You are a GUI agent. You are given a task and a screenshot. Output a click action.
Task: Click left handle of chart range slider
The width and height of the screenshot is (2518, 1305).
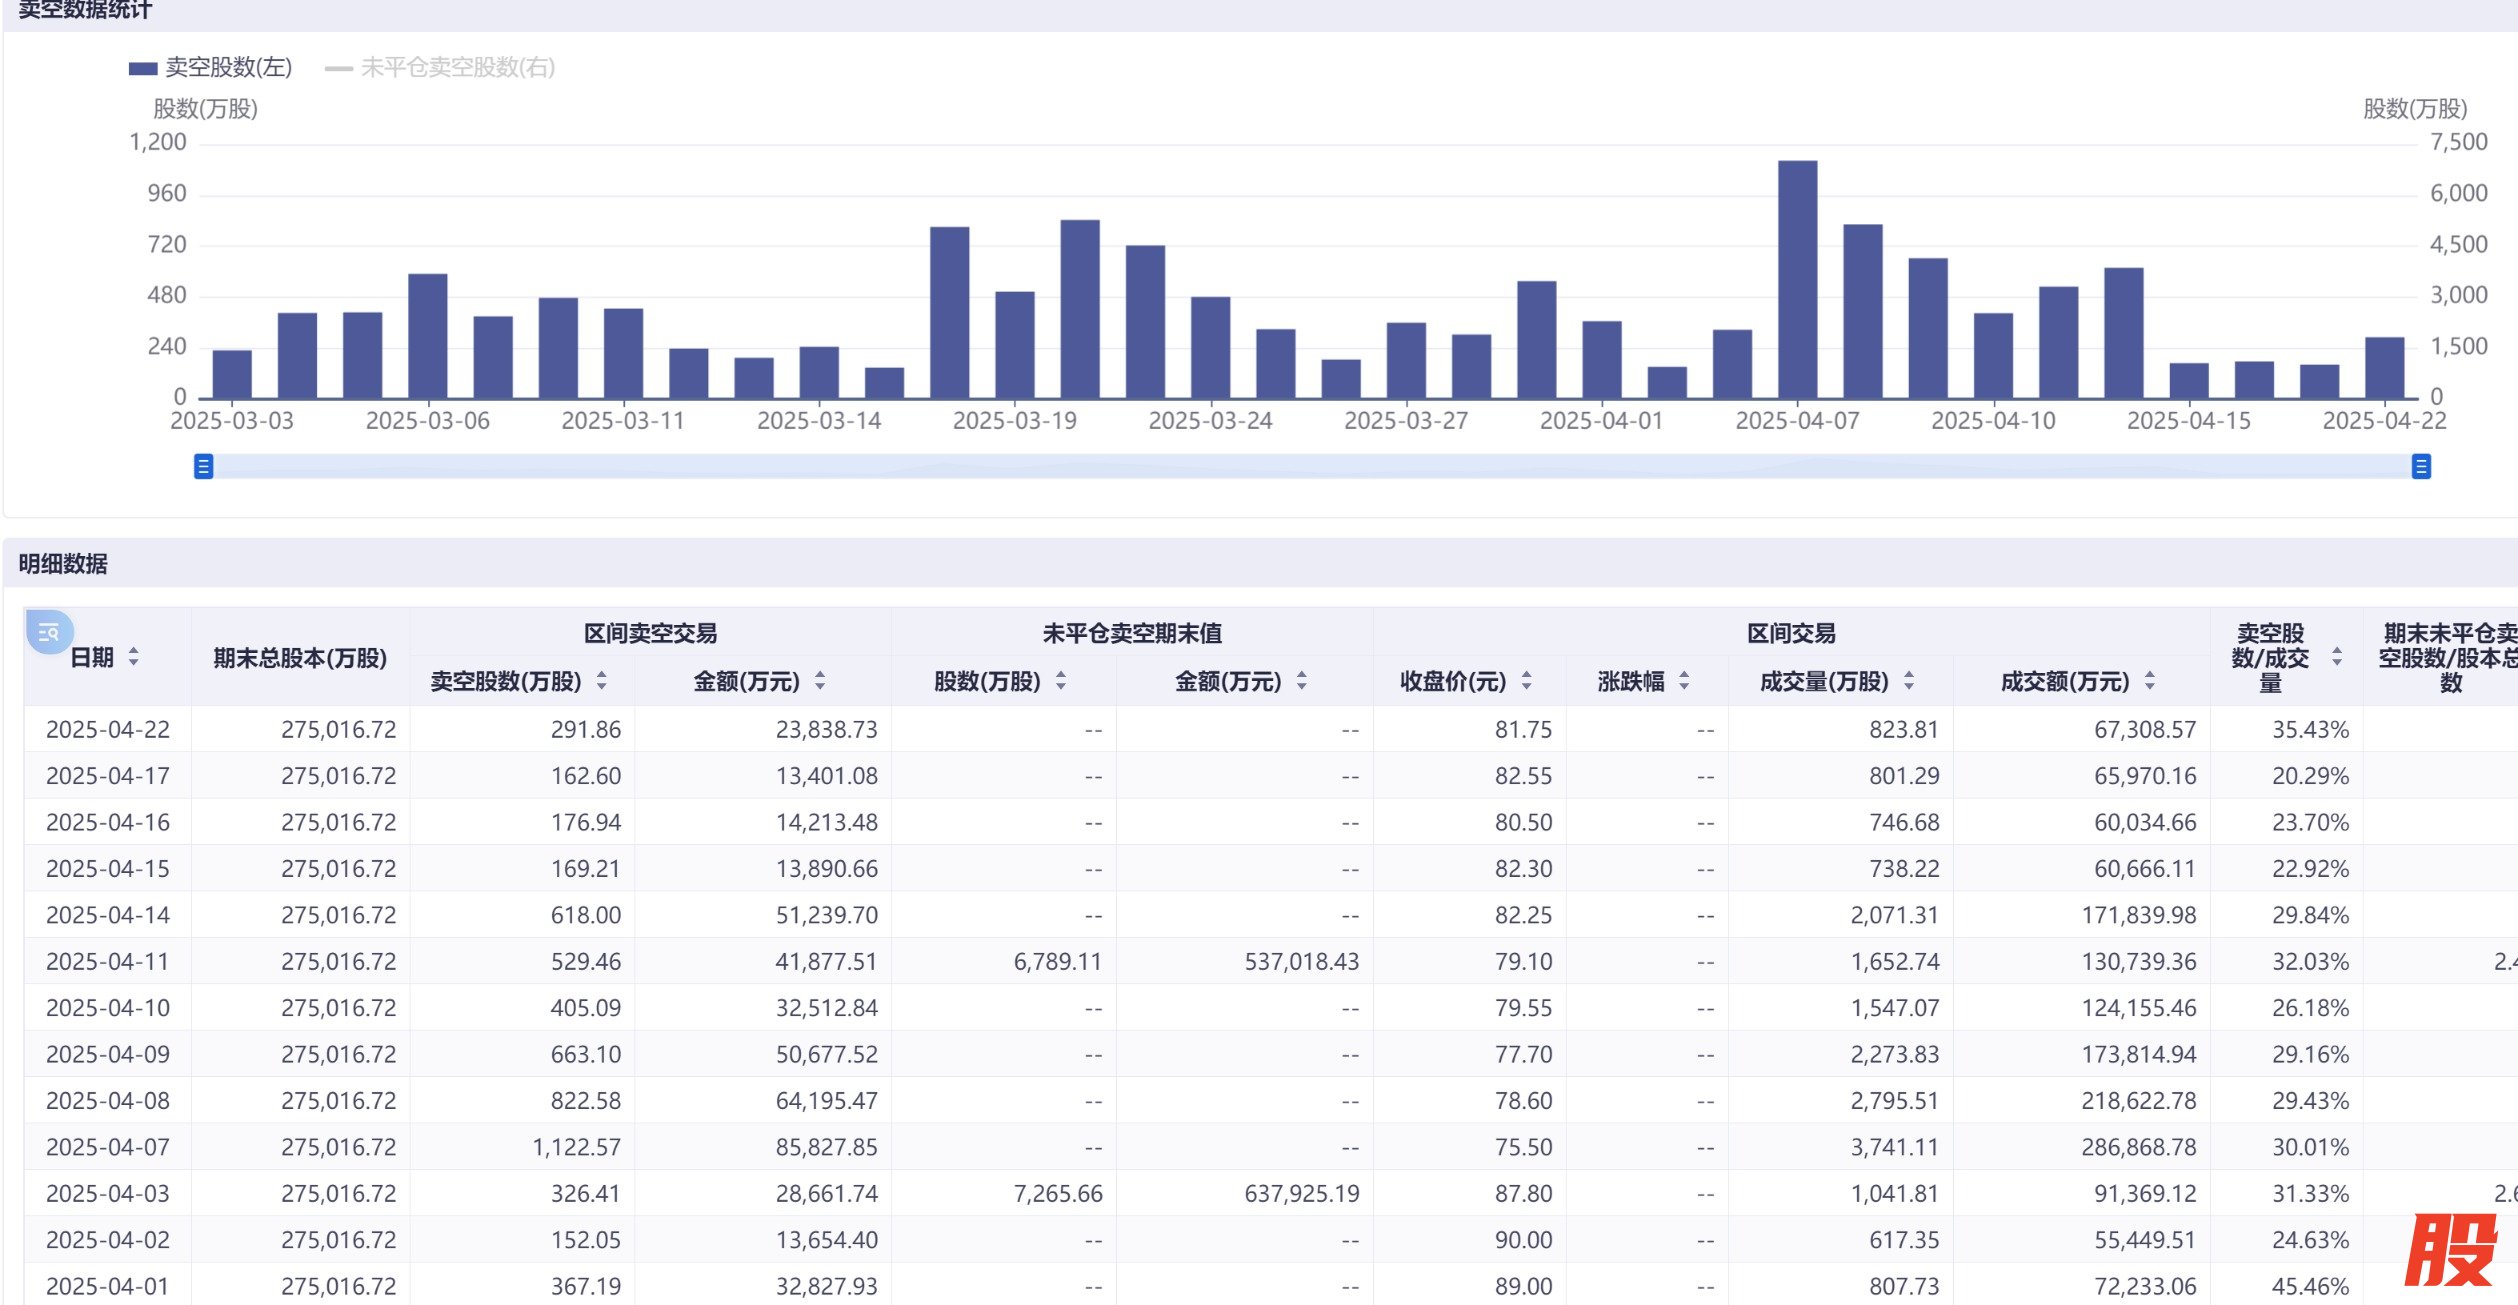(203, 466)
